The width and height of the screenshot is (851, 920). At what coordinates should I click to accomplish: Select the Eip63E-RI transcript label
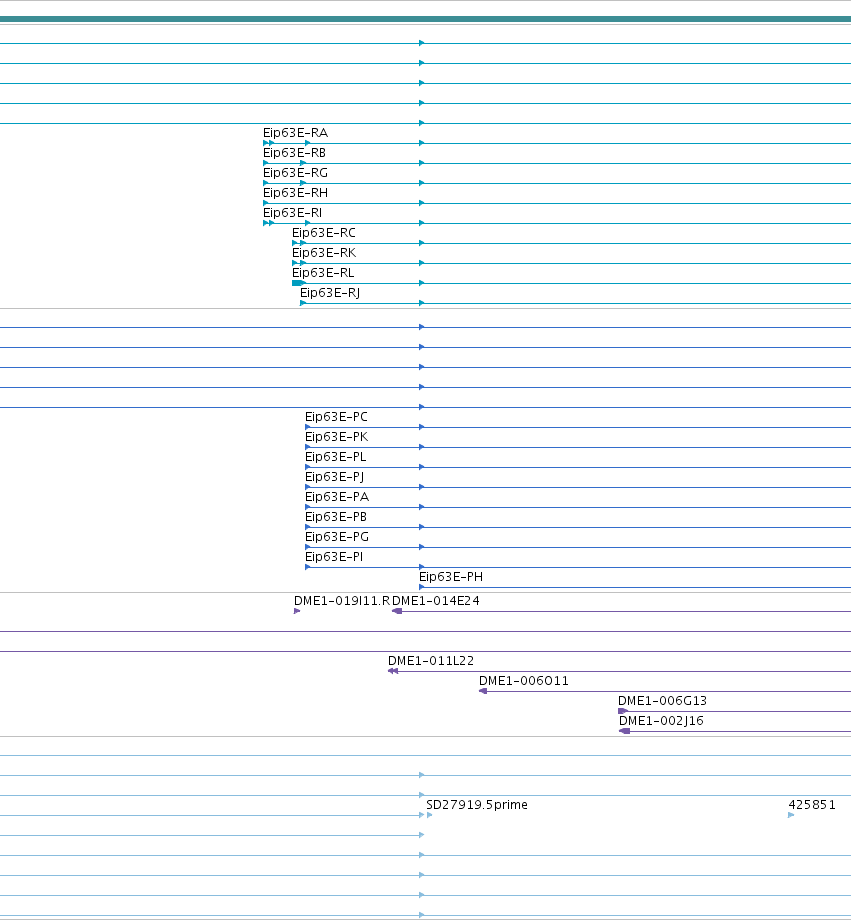[x=292, y=213]
